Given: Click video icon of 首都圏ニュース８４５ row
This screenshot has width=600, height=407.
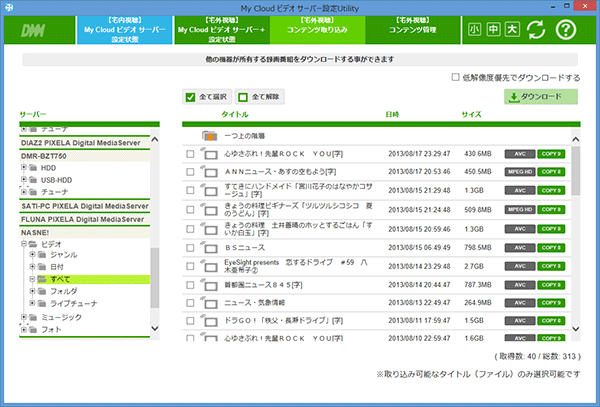Looking at the screenshot, I should click(x=209, y=285).
